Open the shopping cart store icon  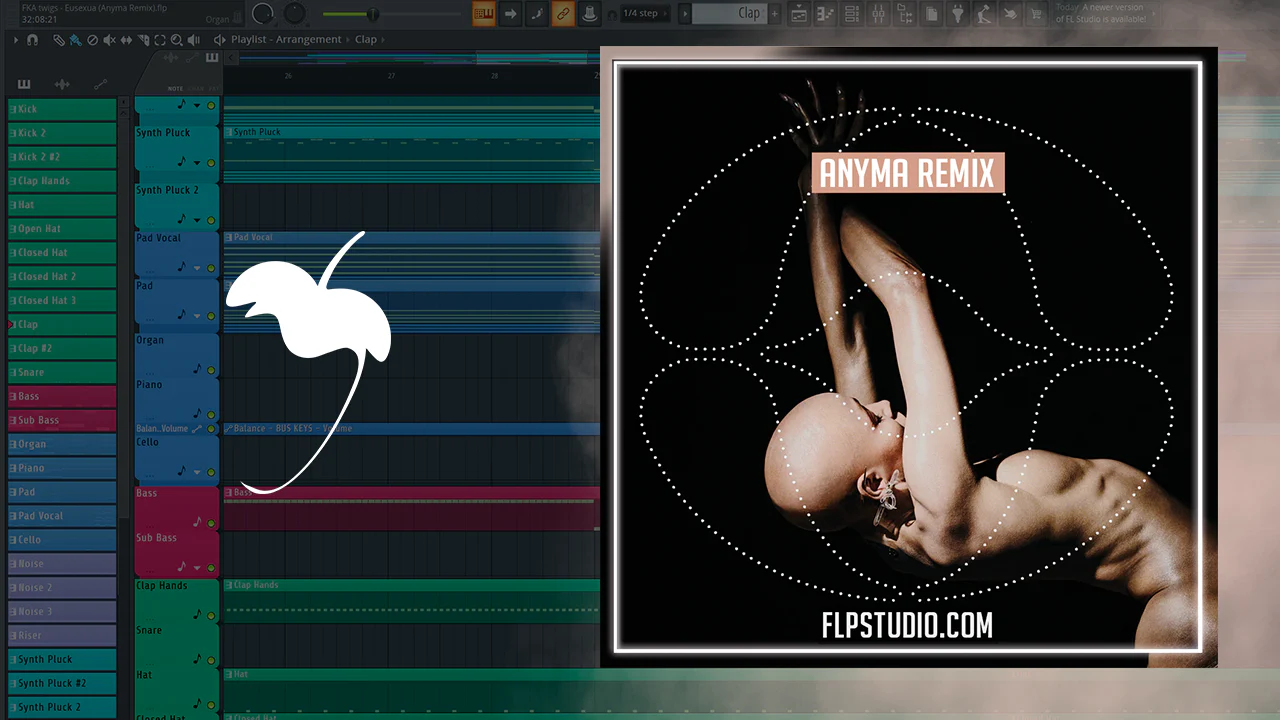pos(1036,13)
